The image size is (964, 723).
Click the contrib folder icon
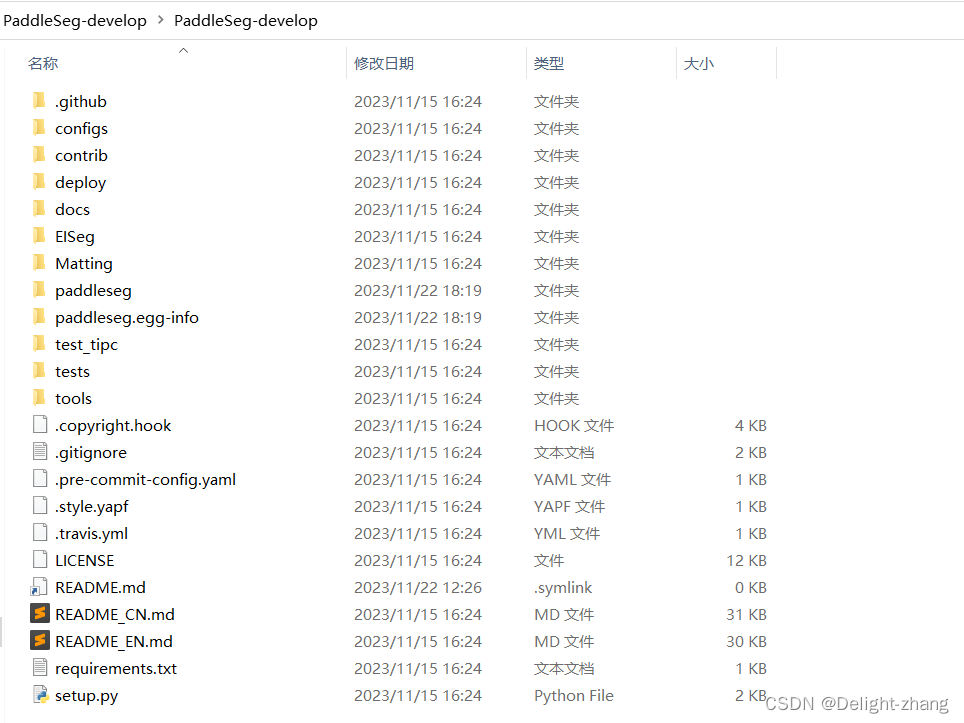click(x=39, y=154)
